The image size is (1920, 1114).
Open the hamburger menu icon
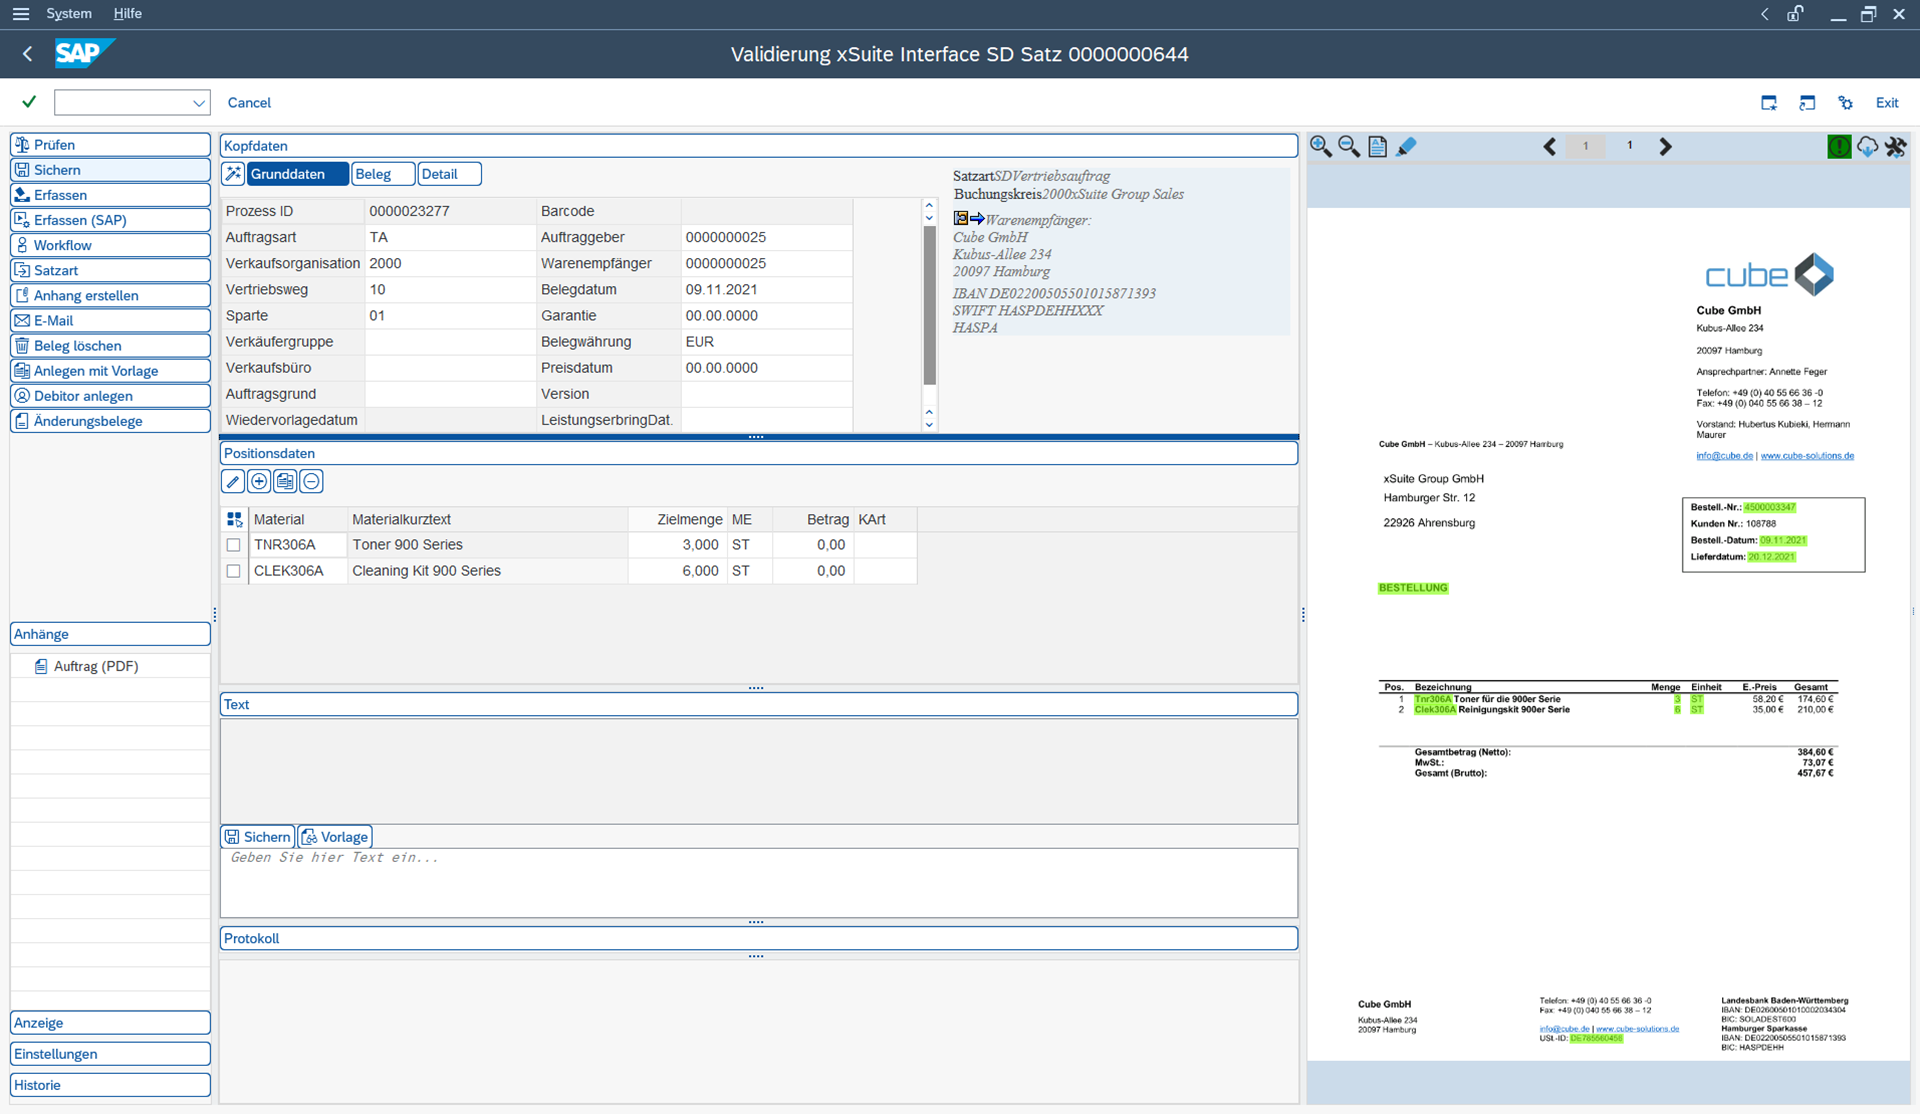tap(20, 13)
